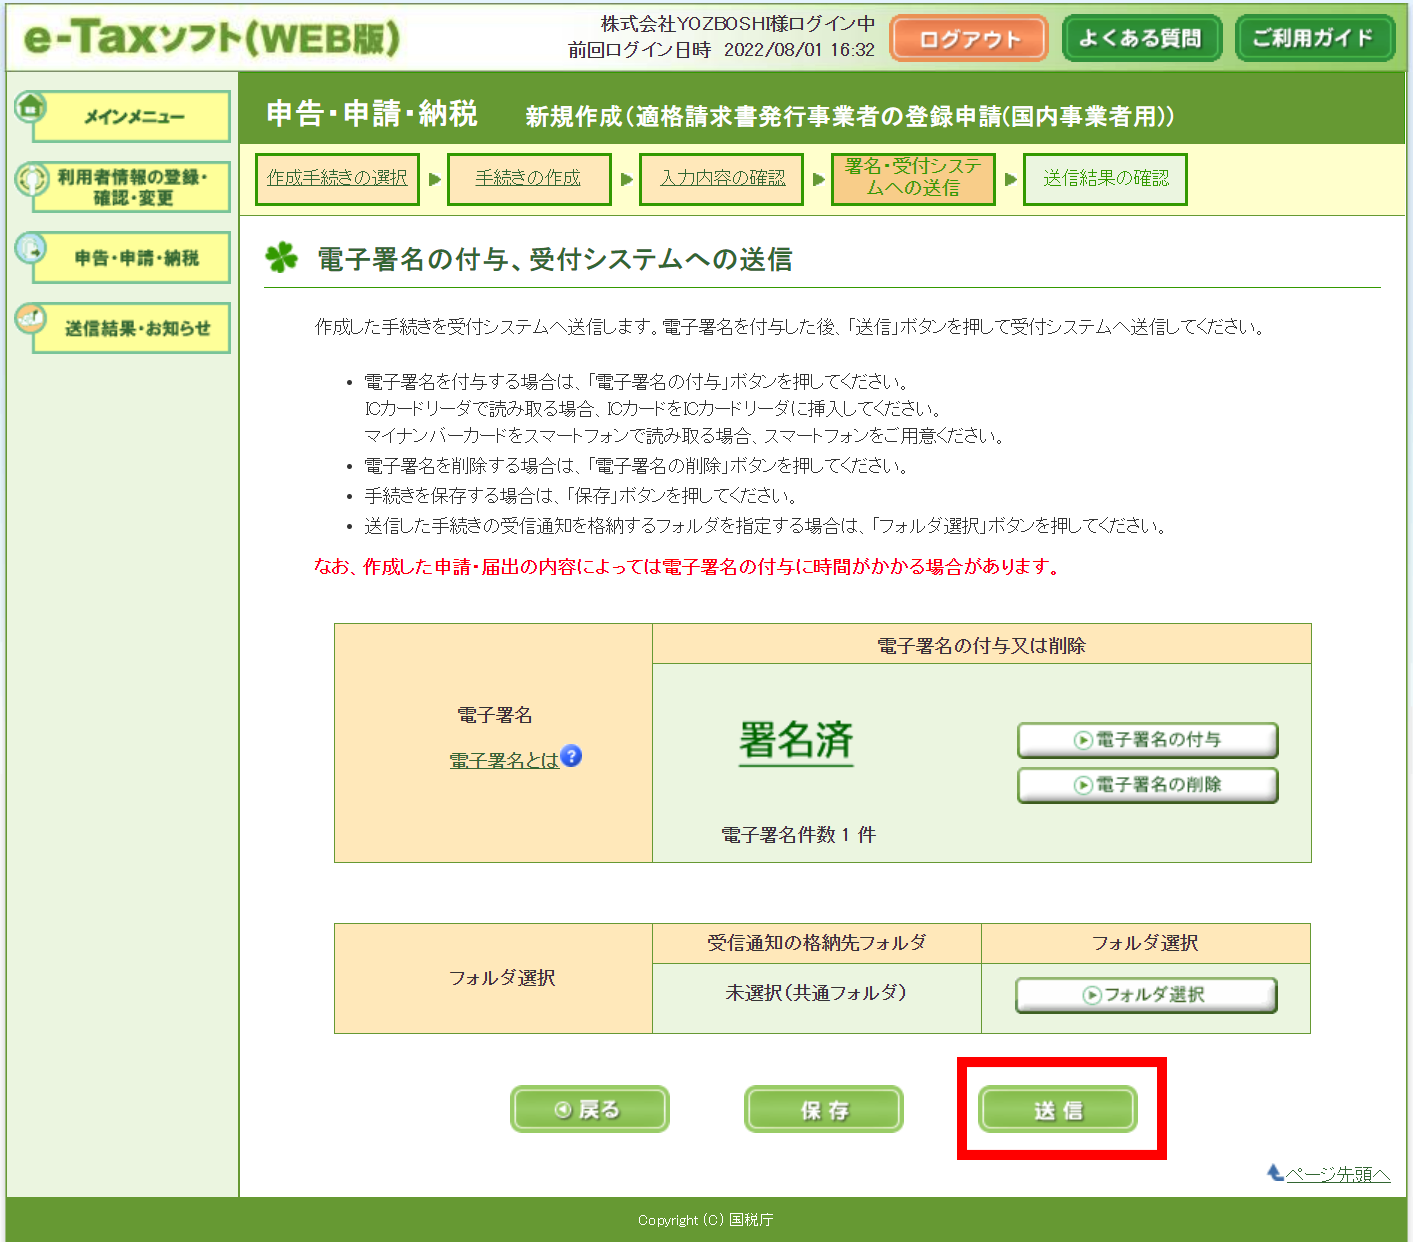Click the 電子署名の付与 button
Image resolution: width=1413 pixels, height=1246 pixels.
1148,740
